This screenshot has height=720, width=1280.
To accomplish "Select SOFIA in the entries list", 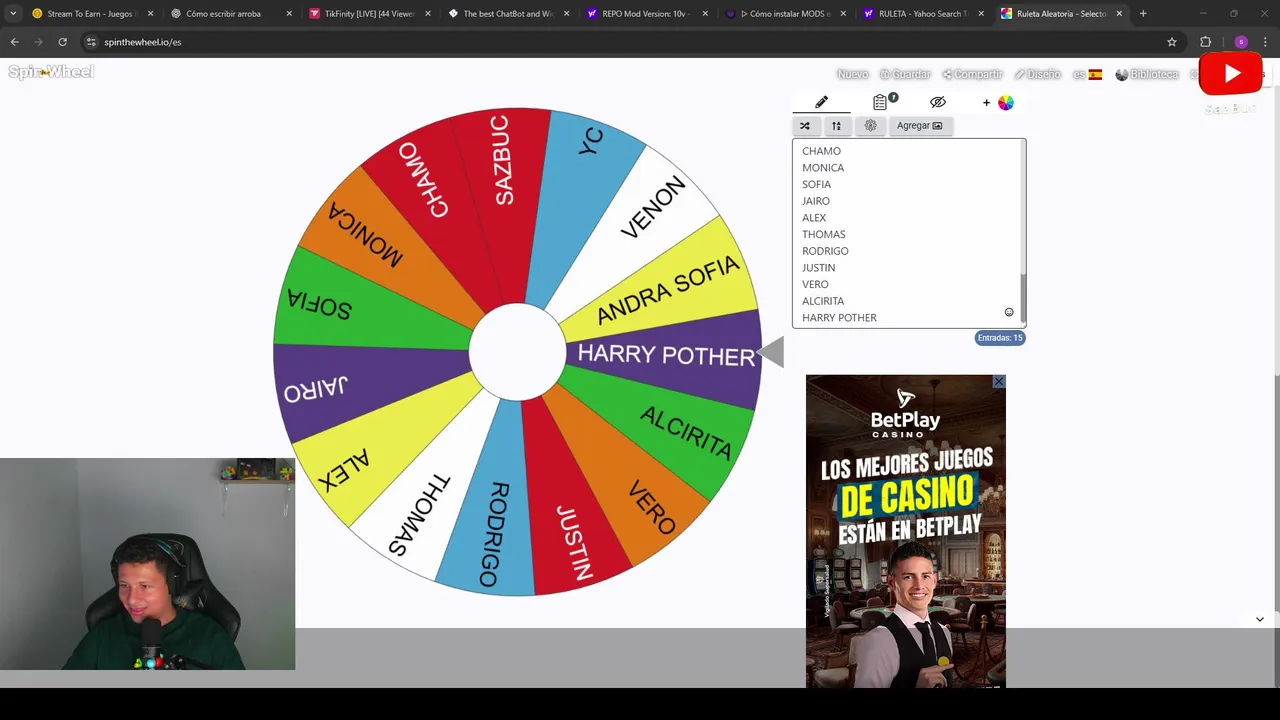I will (816, 184).
